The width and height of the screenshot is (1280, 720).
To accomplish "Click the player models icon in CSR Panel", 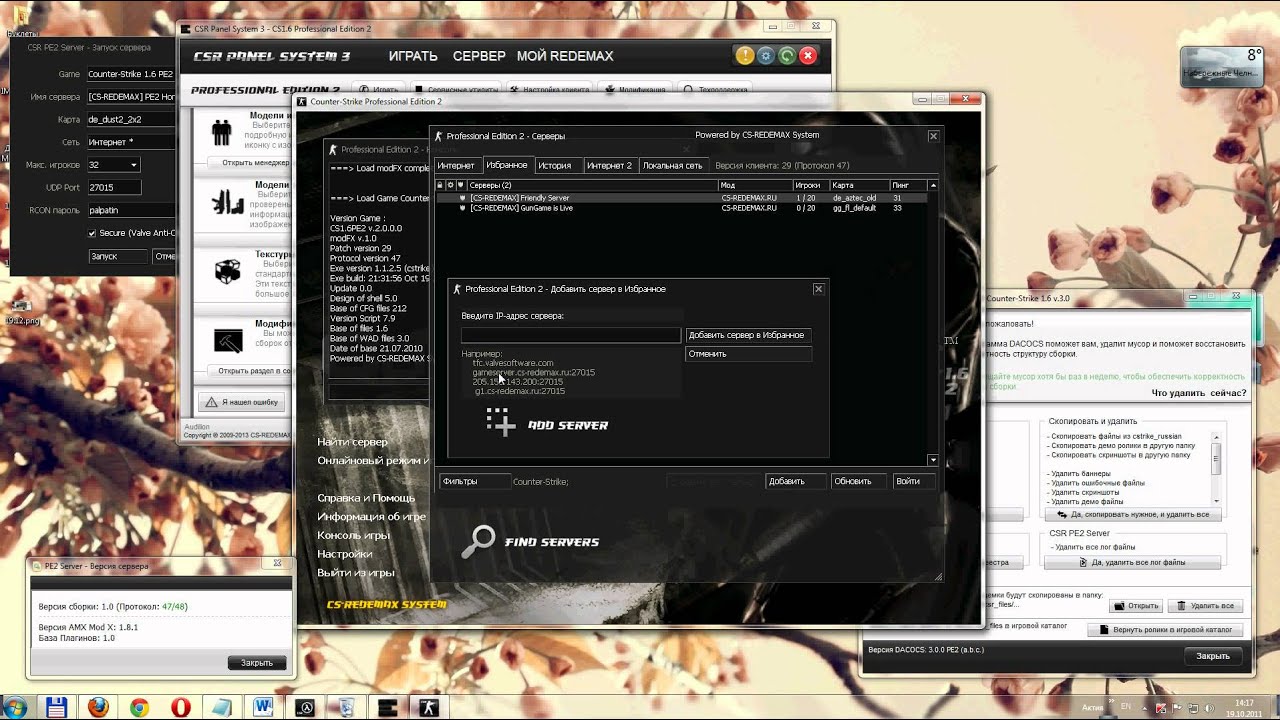I will [221, 133].
